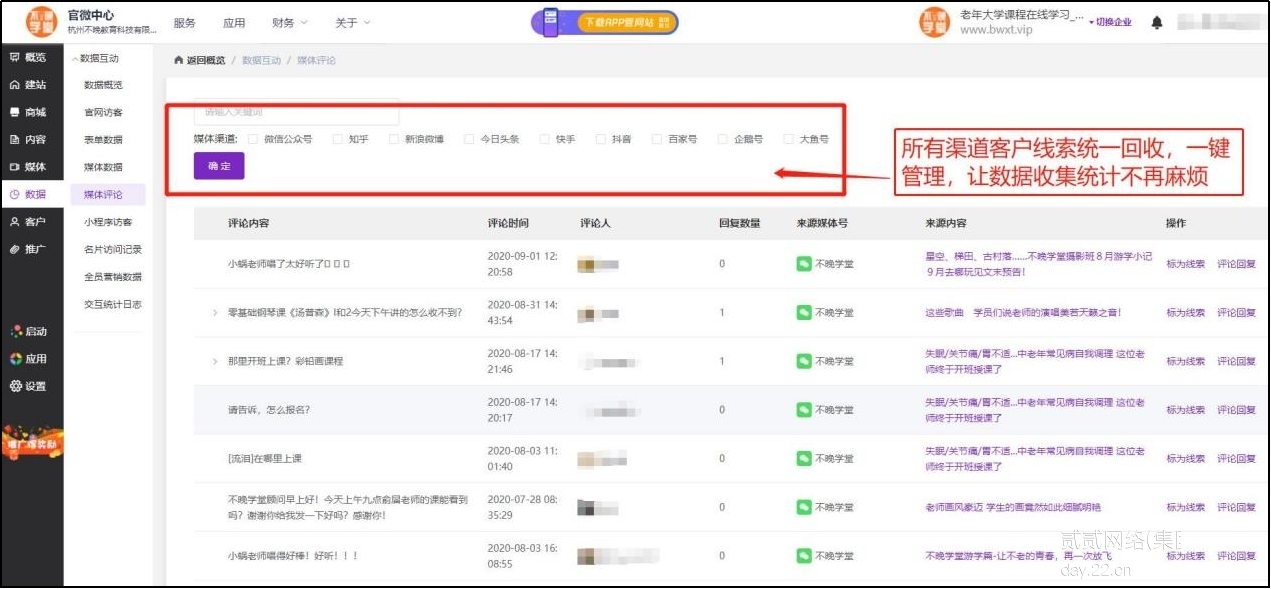Screen dimensions: 1271x589
Task: Expand the 零基础钢琴课 comment row
Action: coord(215,313)
